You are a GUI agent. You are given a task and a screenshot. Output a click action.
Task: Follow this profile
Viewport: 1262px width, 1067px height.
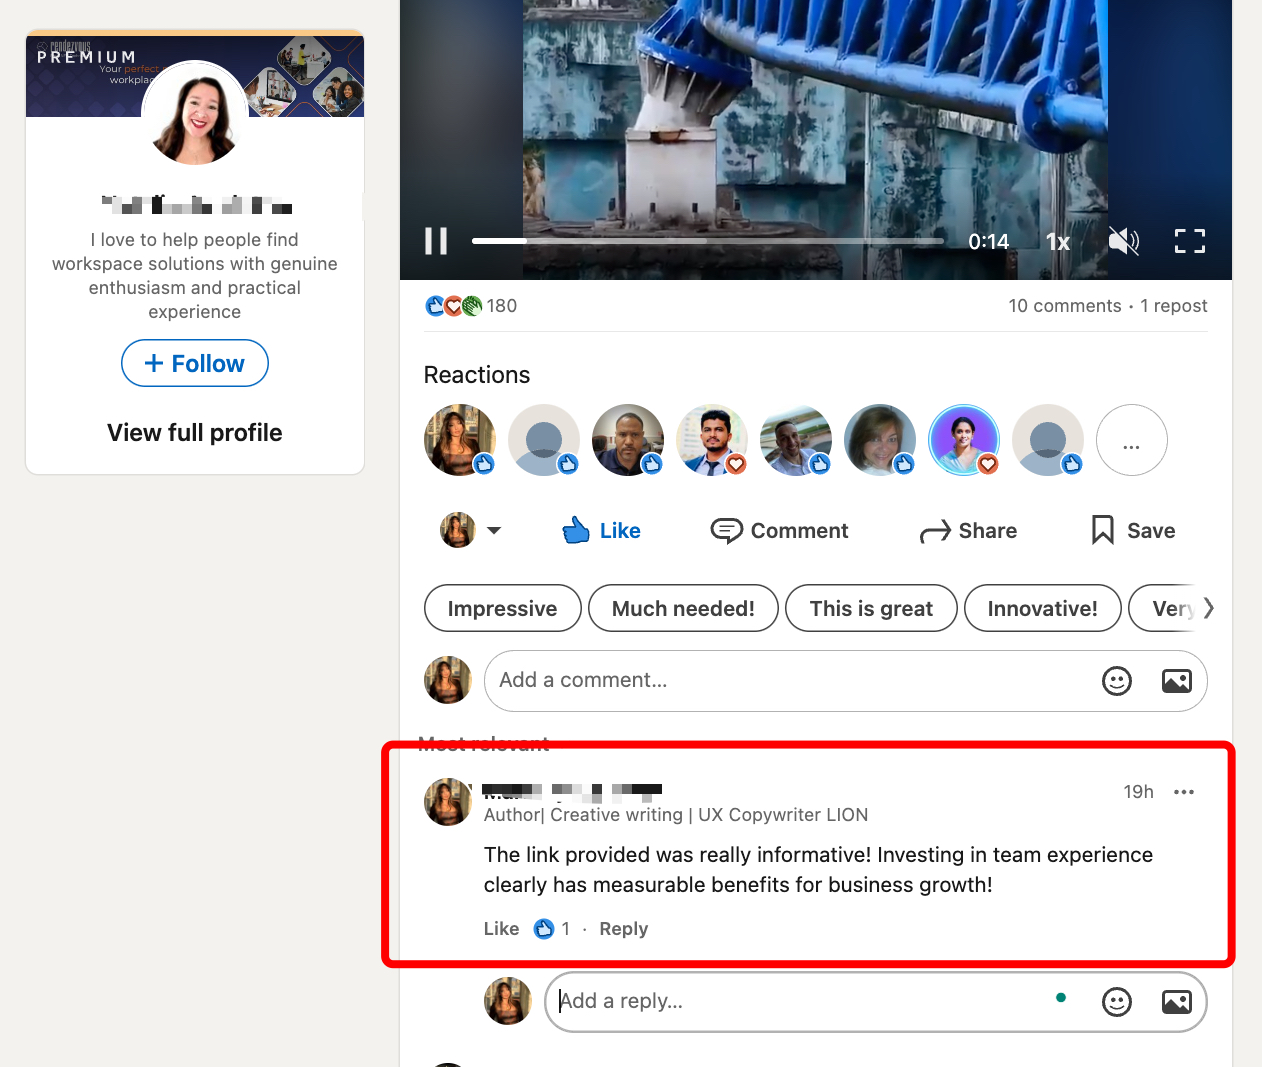coord(194,363)
